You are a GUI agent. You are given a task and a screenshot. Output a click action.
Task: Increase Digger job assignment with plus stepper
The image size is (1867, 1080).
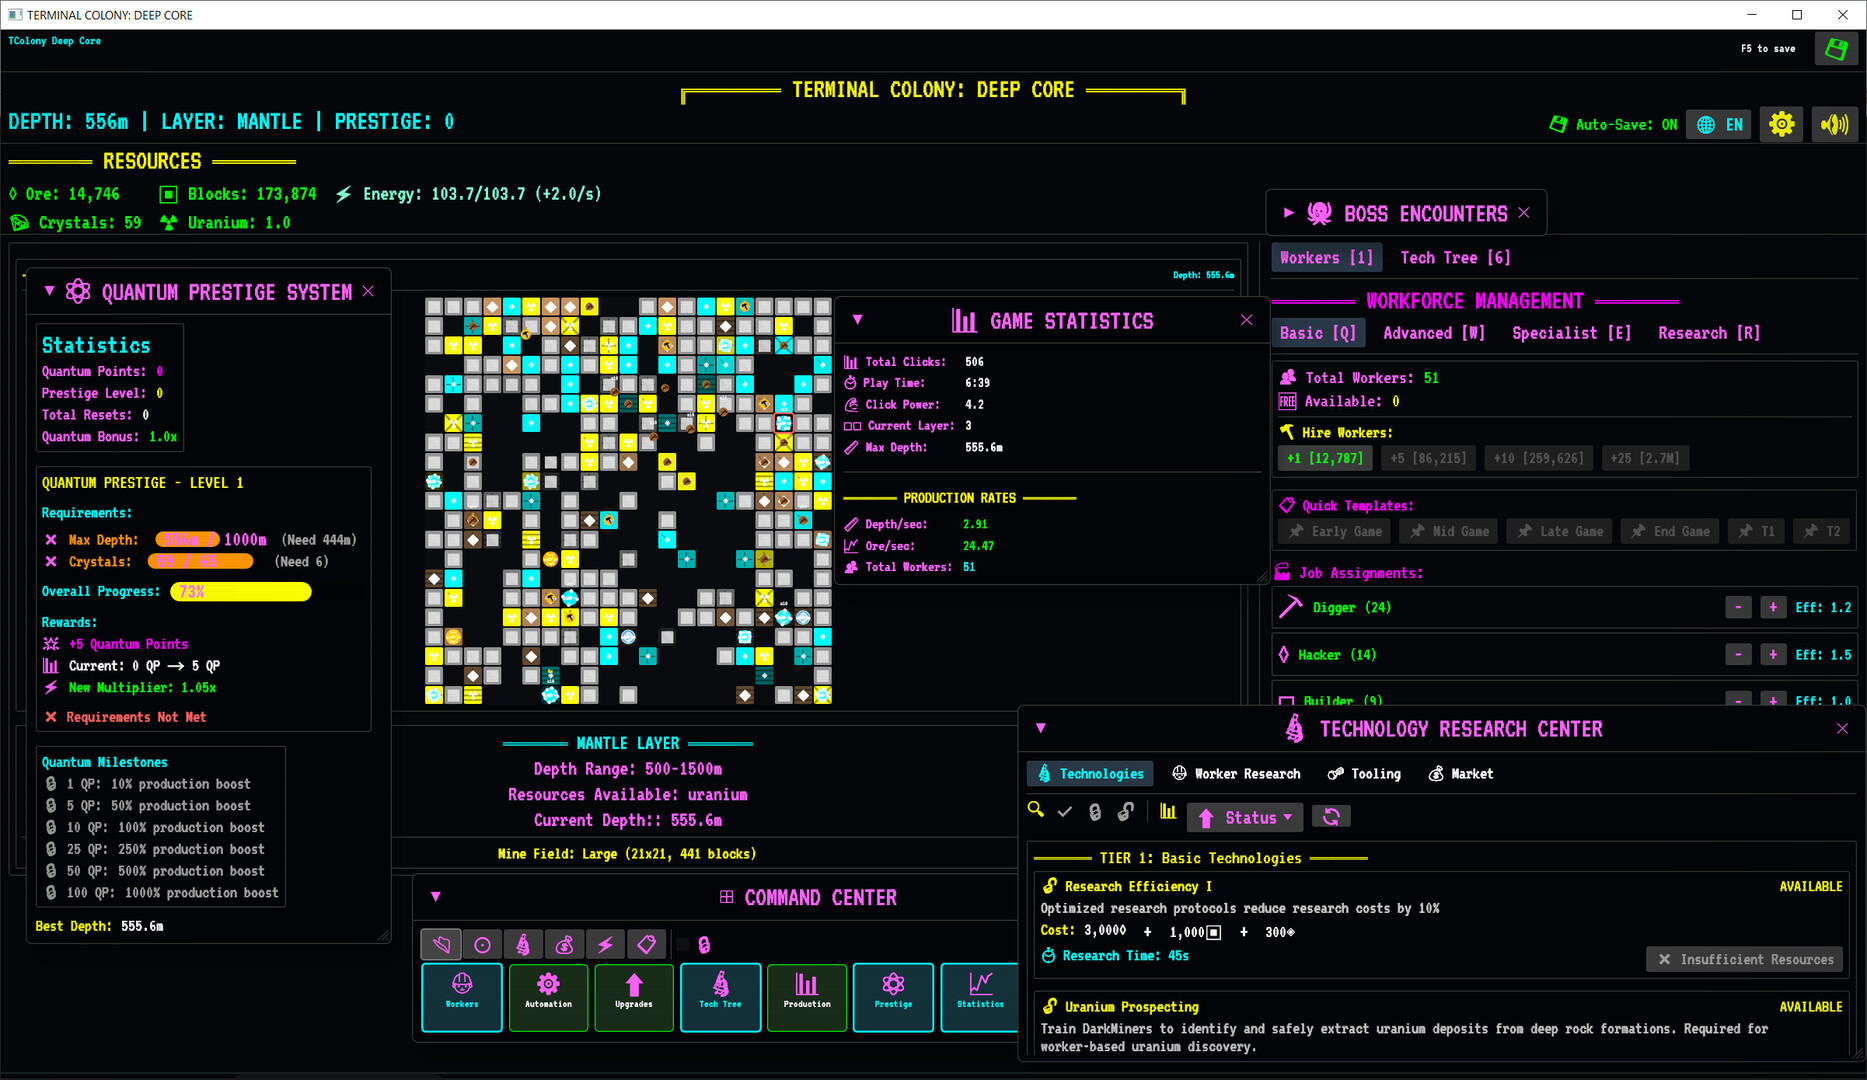coord(1772,607)
